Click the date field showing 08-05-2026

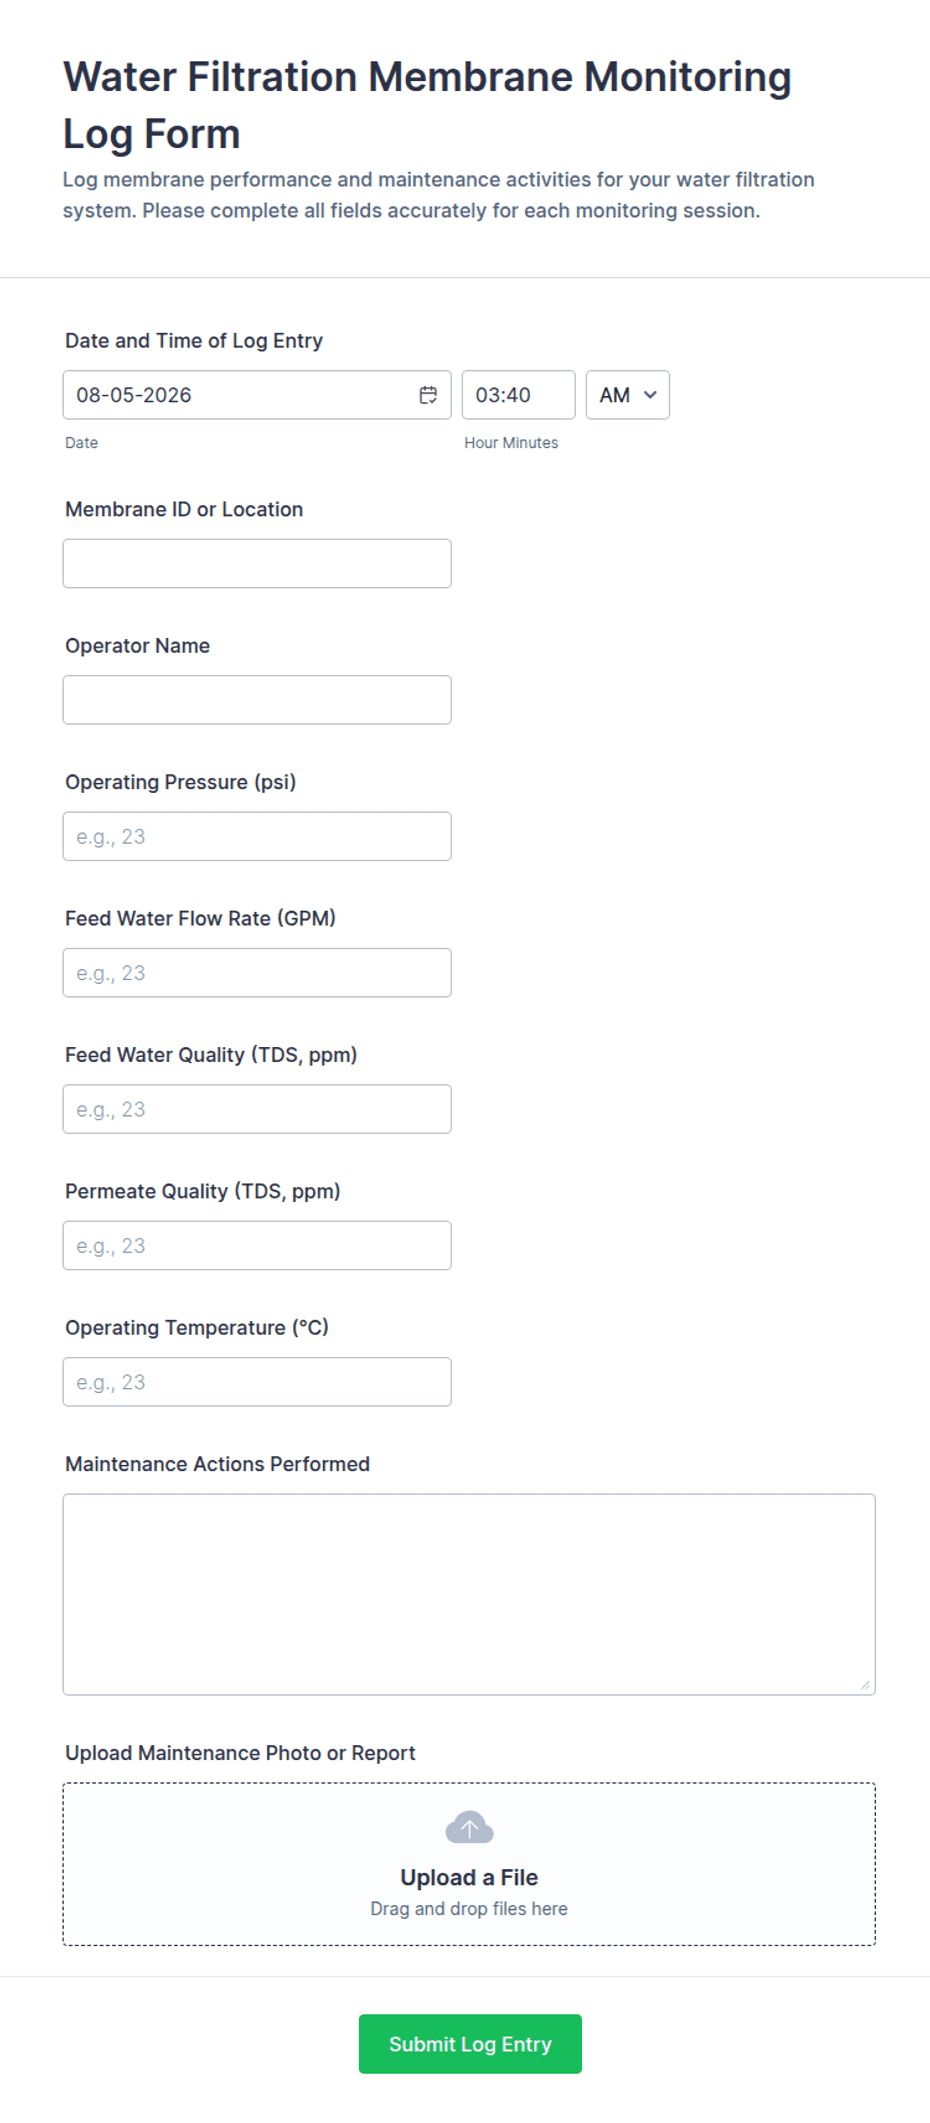(x=257, y=395)
